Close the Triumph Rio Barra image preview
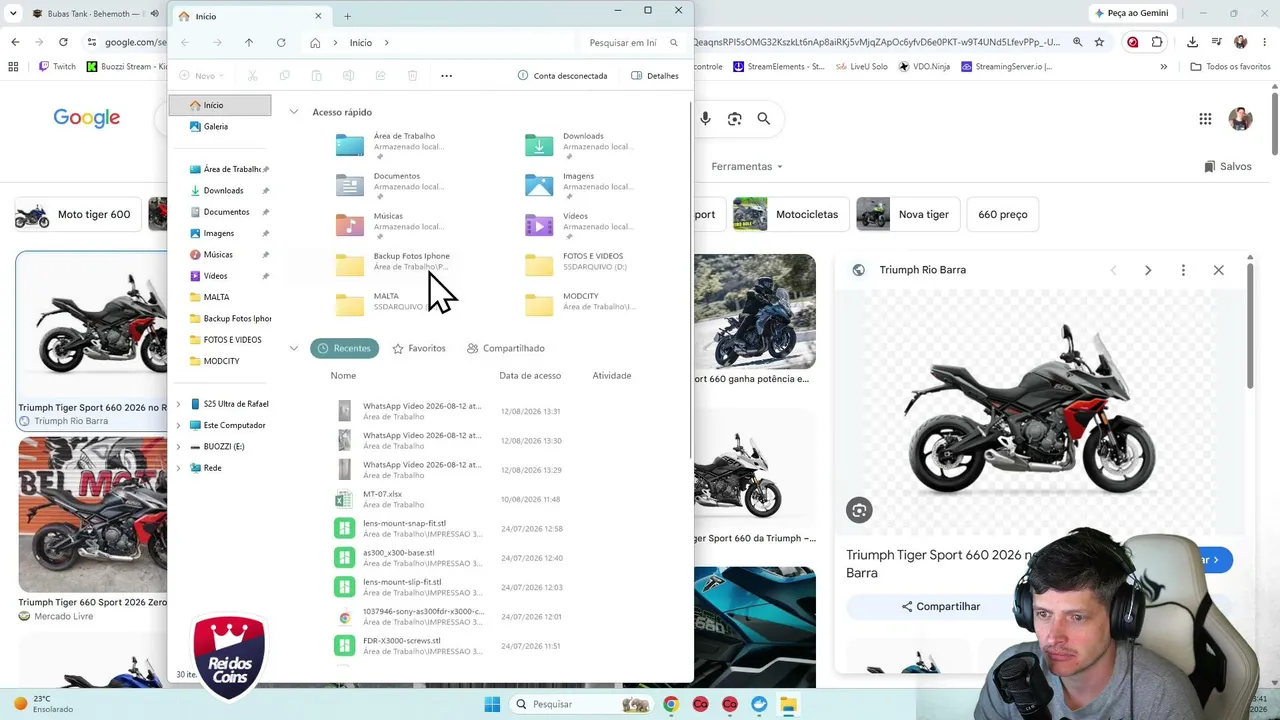The height and width of the screenshot is (720, 1280). pyautogui.click(x=1218, y=270)
